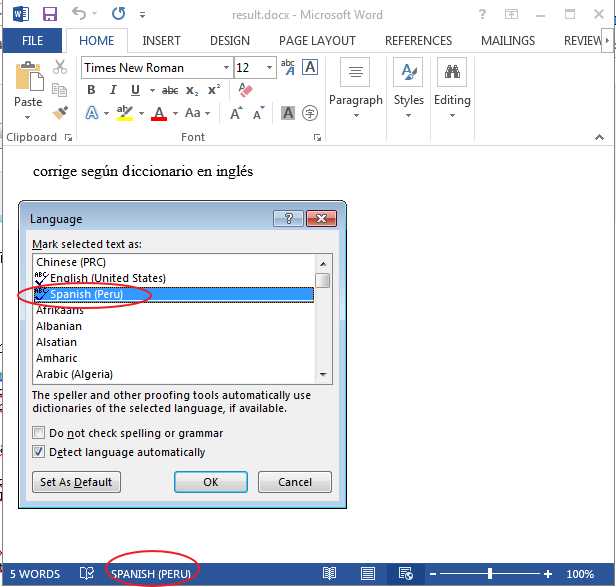The height and width of the screenshot is (587, 616).
Task: Open the Change Case Aa menu
Action: pyautogui.click(x=192, y=113)
